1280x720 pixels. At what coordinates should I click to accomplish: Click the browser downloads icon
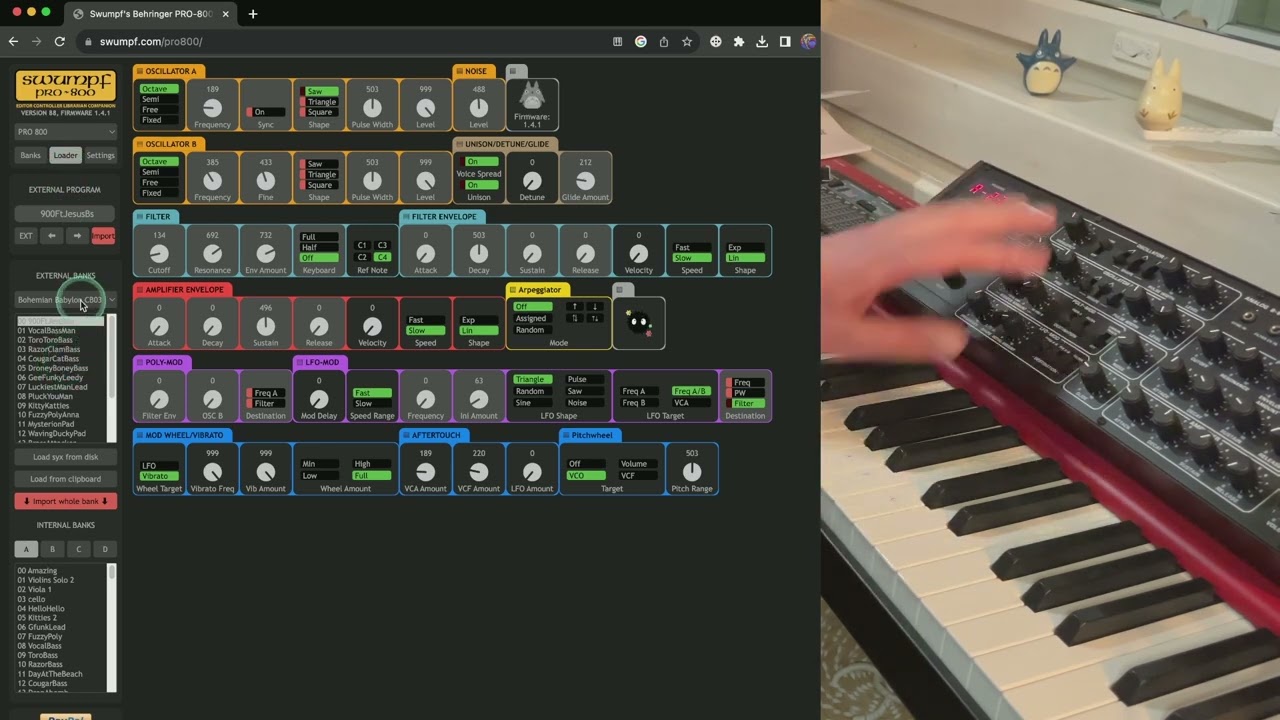click(762, 42)
